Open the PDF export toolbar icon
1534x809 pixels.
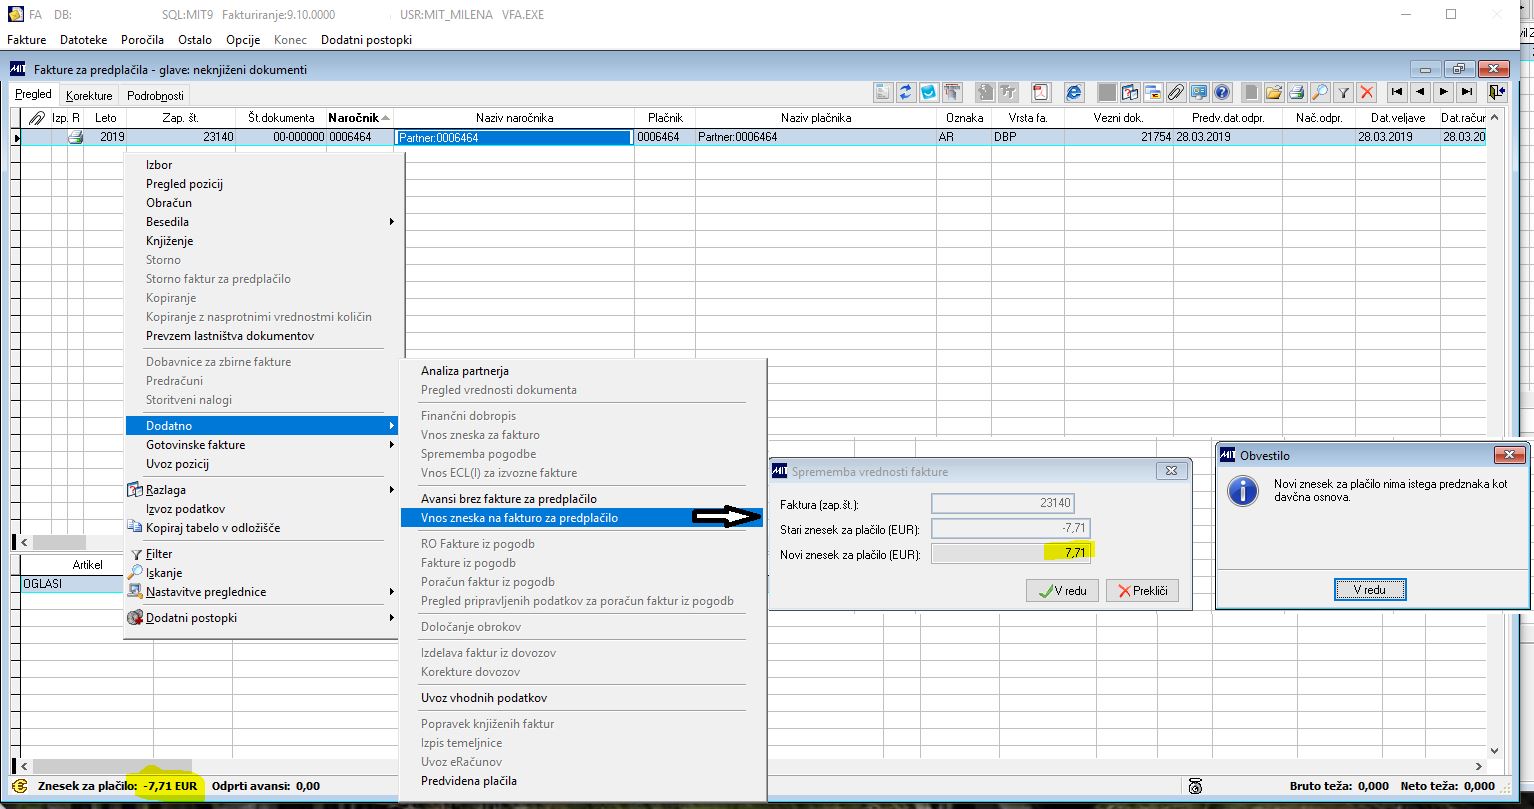coord(1041,92)
